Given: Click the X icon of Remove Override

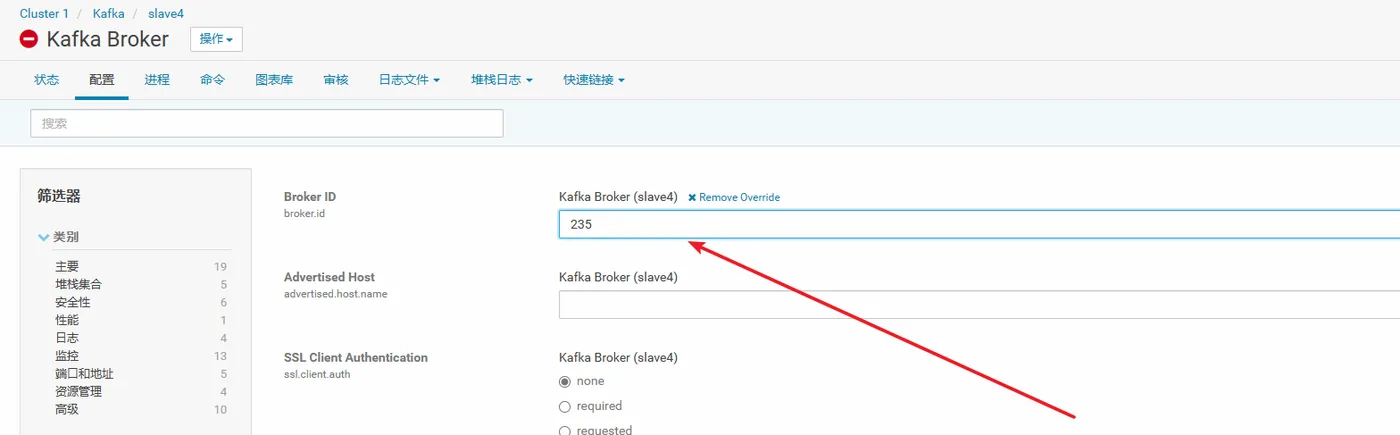Looking at the screenshot, I should coord(692,197).
